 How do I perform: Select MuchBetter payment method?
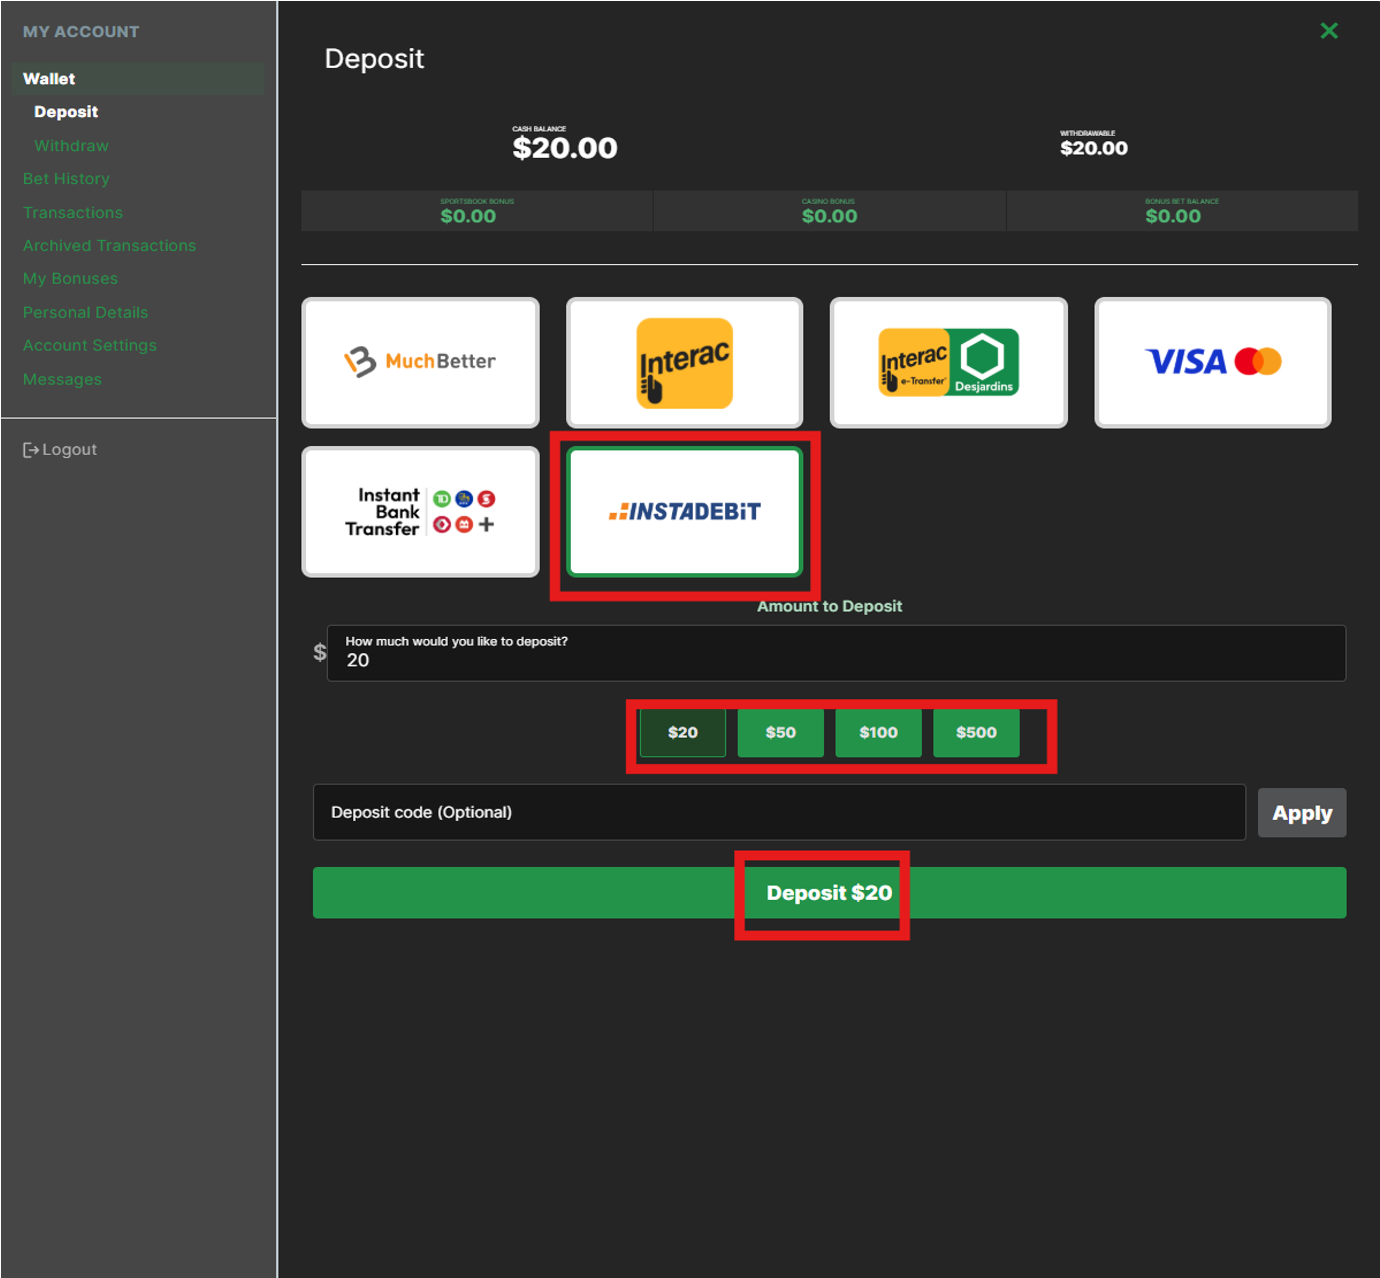(420, 362)
